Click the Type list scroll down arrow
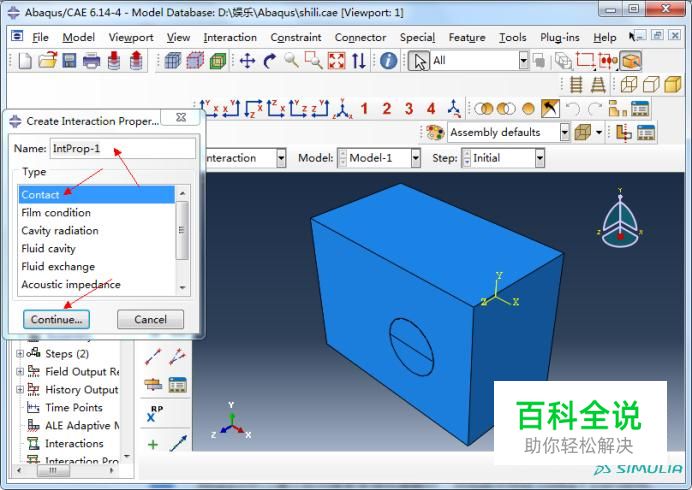 coord(182,288)
